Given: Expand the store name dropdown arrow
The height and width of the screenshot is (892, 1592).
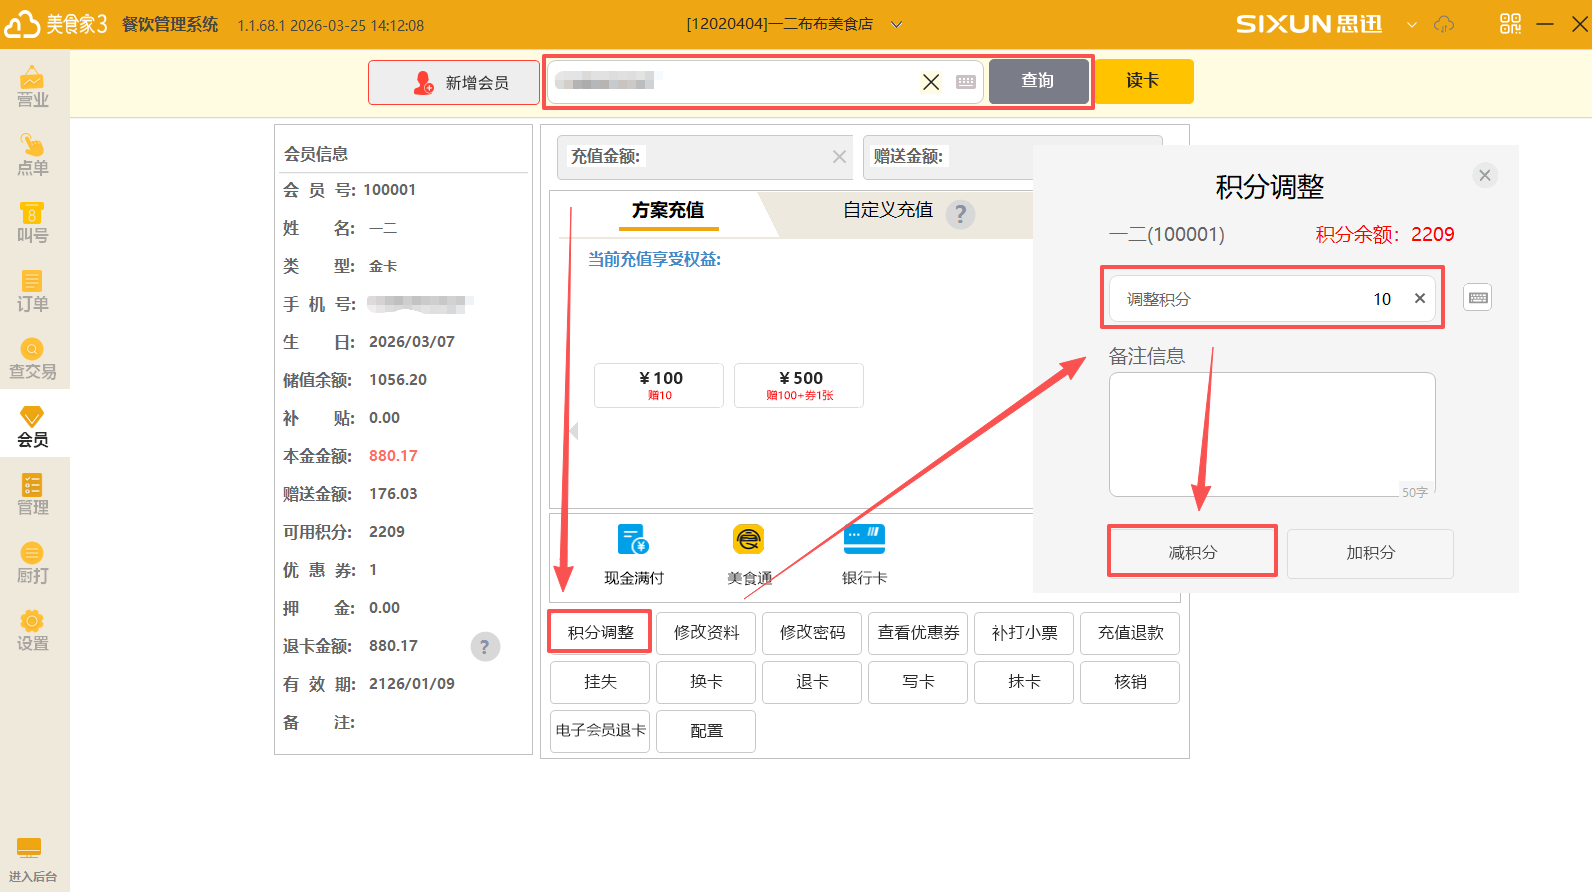Looking at the screenshot, I should point(896,25).
